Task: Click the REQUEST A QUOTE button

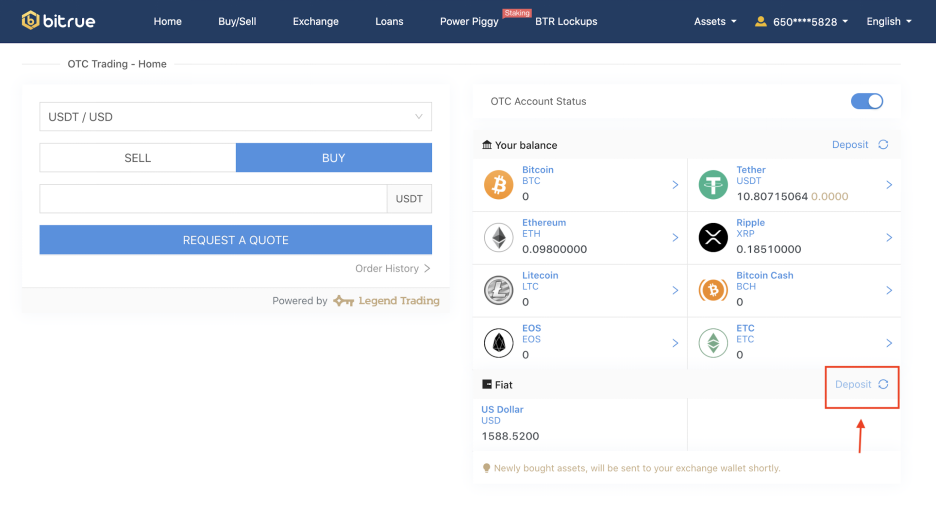Action: (236, 240)
